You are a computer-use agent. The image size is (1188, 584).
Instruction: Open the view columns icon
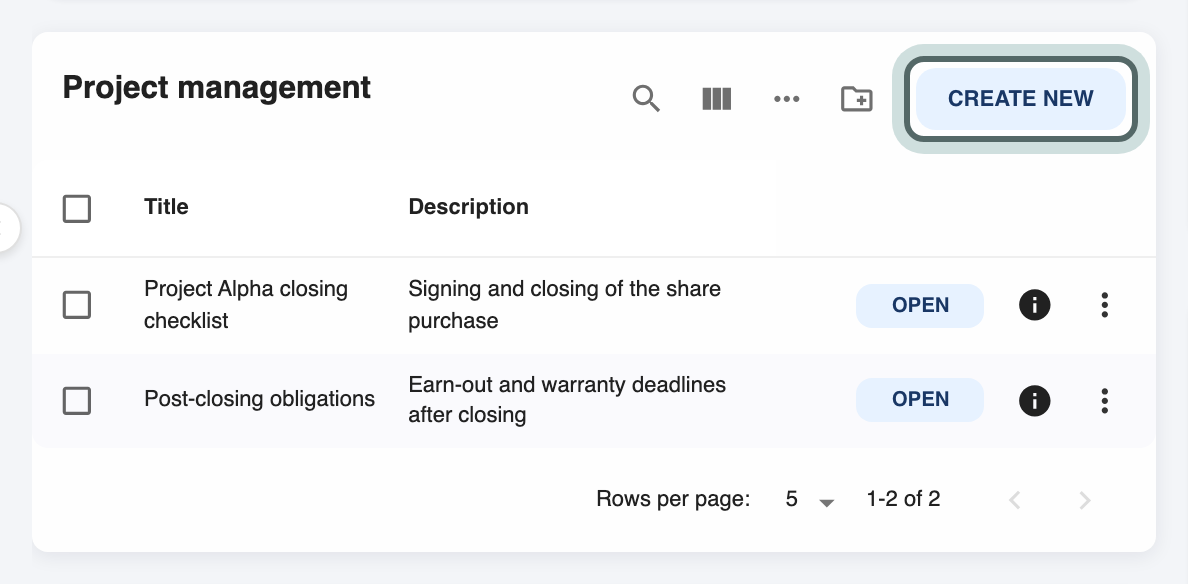click(x=716, y=98)
